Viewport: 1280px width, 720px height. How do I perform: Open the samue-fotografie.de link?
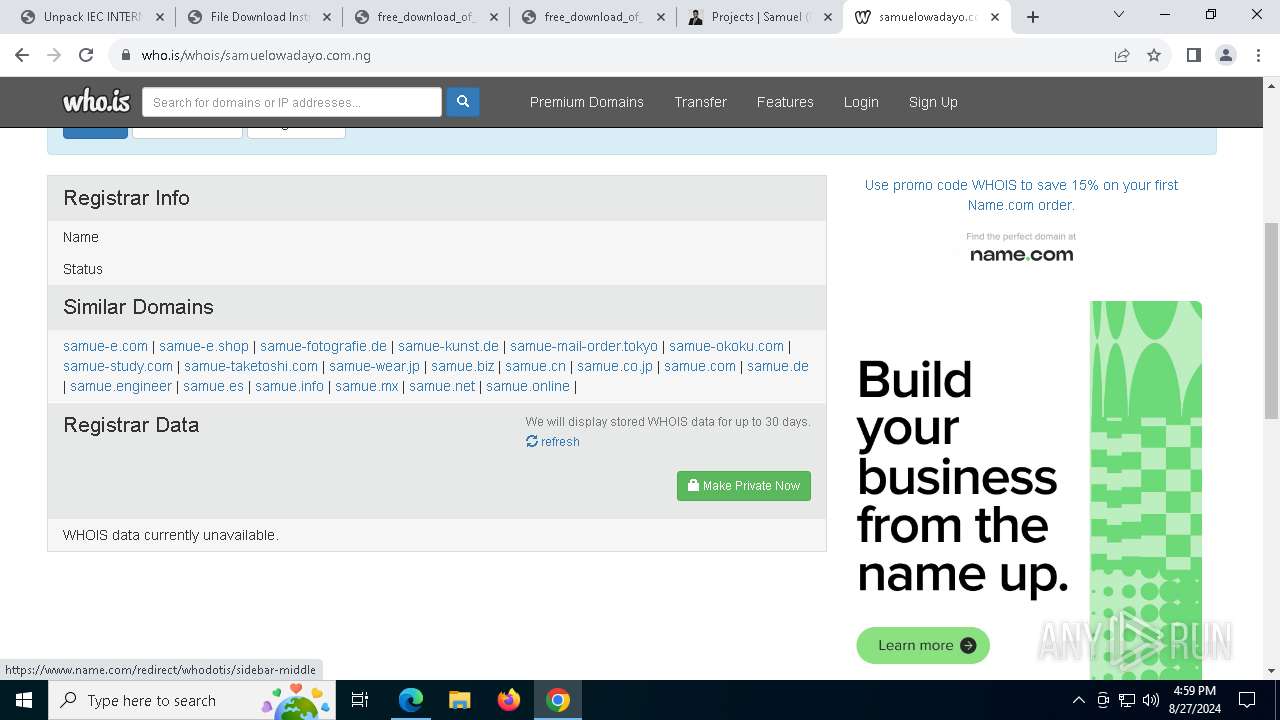(323, 346)
